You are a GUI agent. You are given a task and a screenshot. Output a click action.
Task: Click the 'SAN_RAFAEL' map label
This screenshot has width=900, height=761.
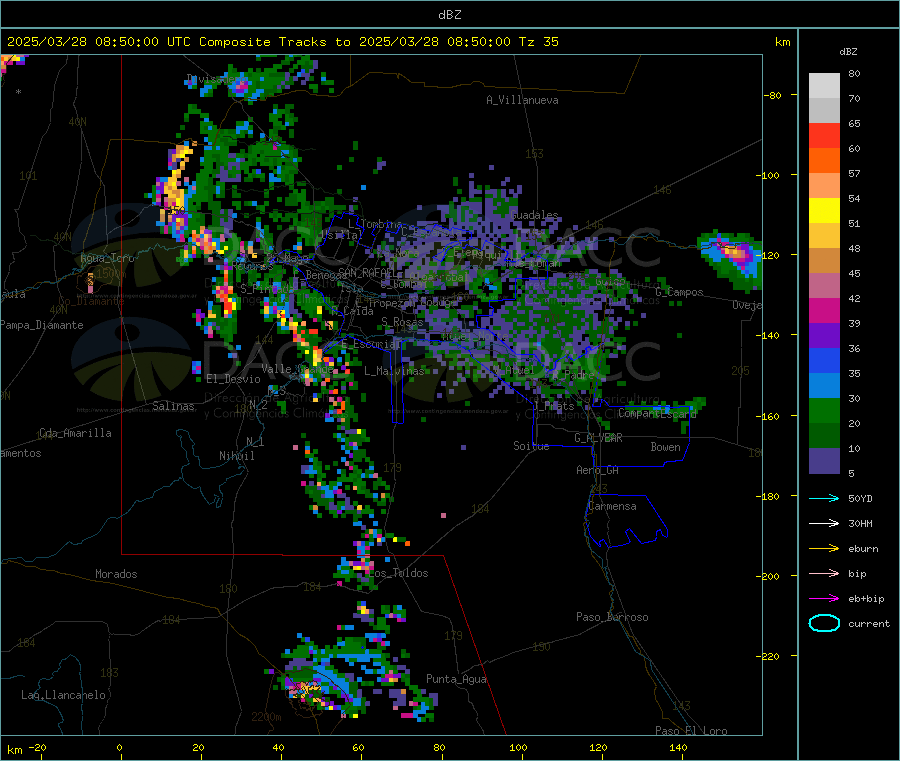[366, 272]
